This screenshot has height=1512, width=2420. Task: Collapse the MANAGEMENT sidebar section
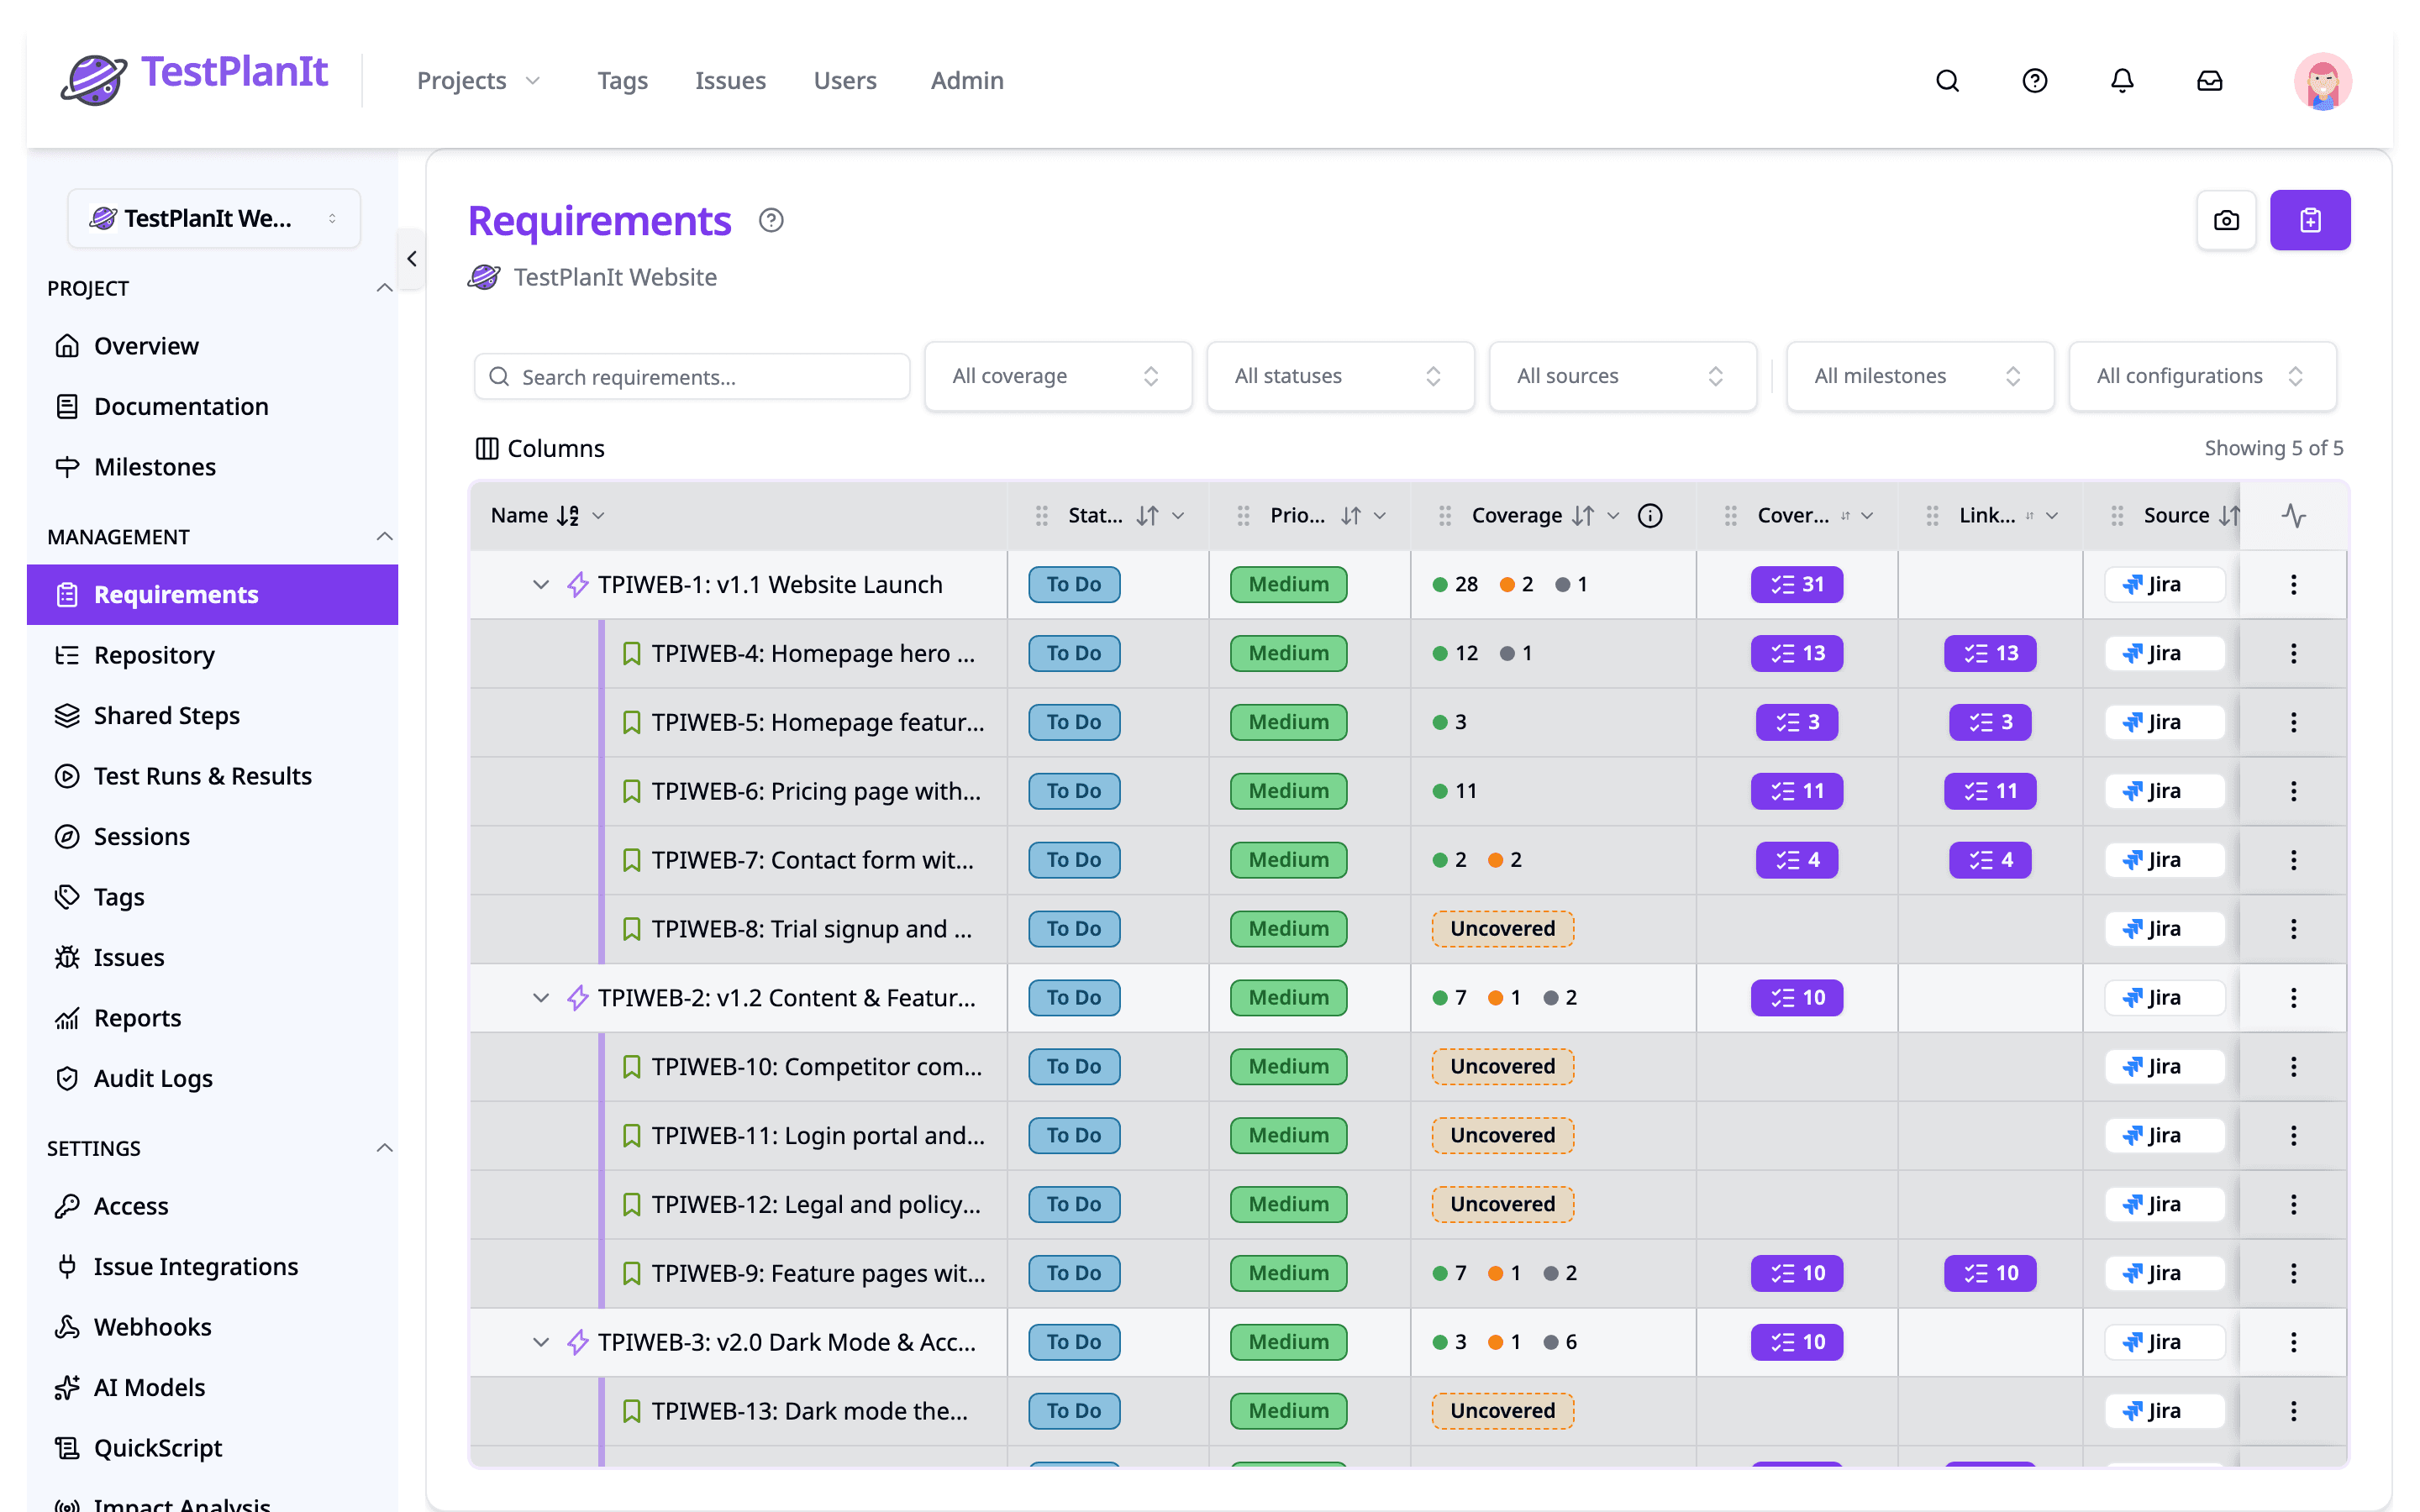coord(384,537)
